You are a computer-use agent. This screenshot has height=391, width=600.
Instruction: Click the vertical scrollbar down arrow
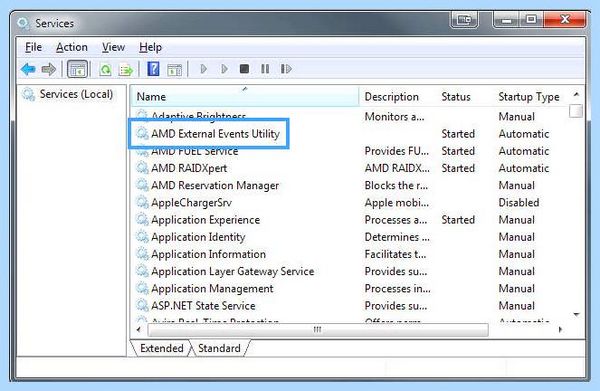coord(576,315)
